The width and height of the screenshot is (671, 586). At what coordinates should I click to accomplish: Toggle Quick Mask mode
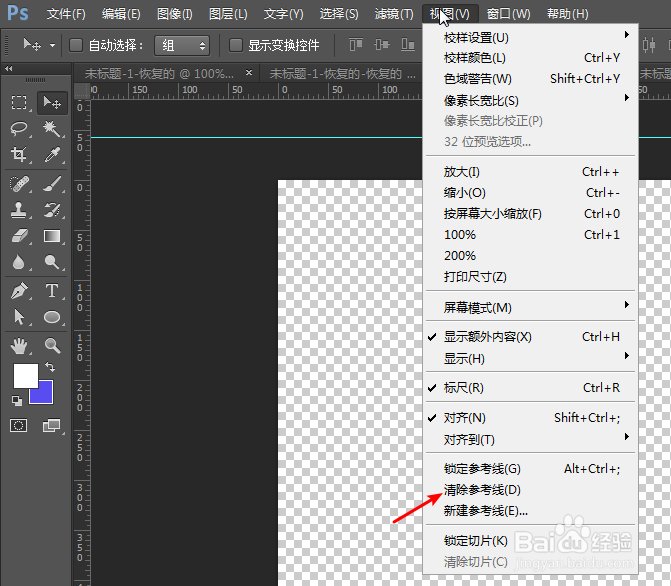18,425
